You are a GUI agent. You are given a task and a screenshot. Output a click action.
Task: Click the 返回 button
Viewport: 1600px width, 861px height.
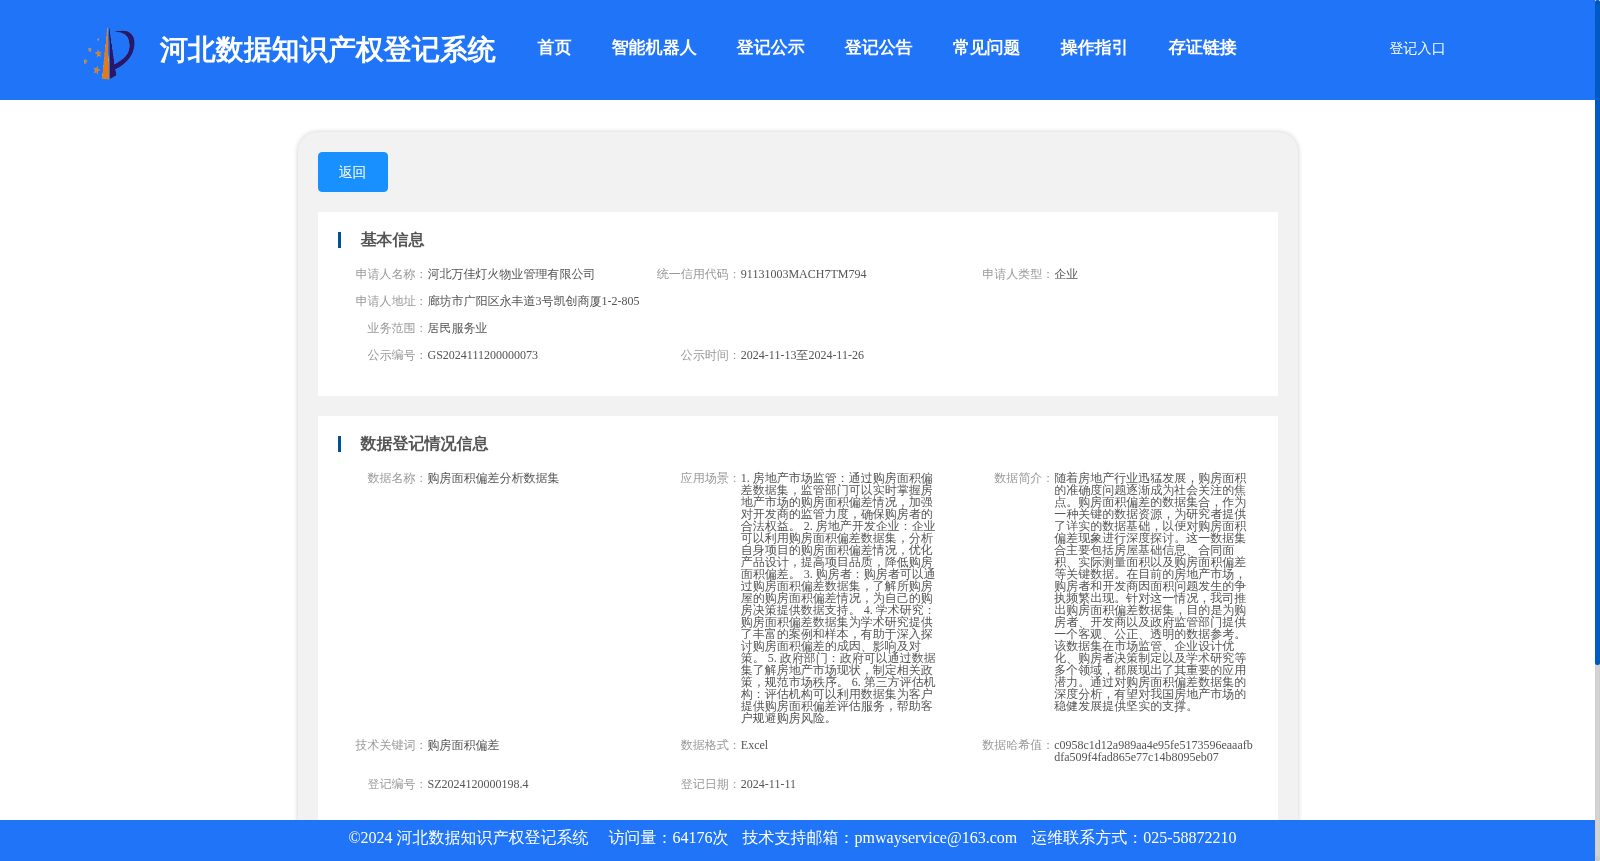click(353, 172)
